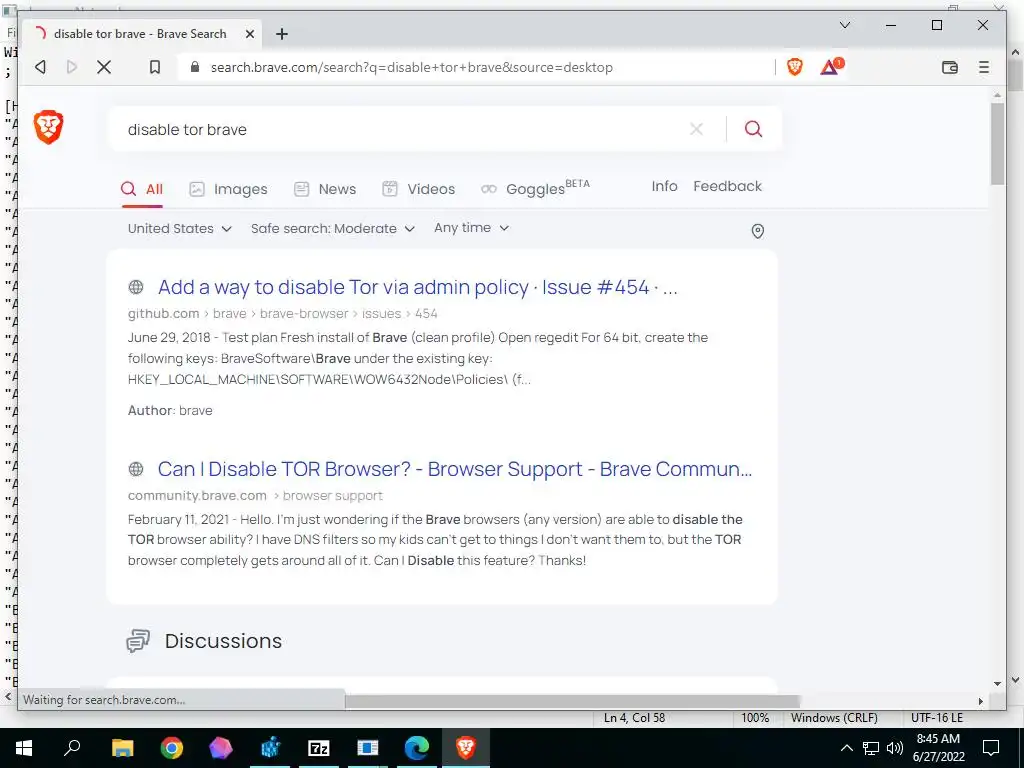Expand the United States region dropdown

(x=180, y=229)
